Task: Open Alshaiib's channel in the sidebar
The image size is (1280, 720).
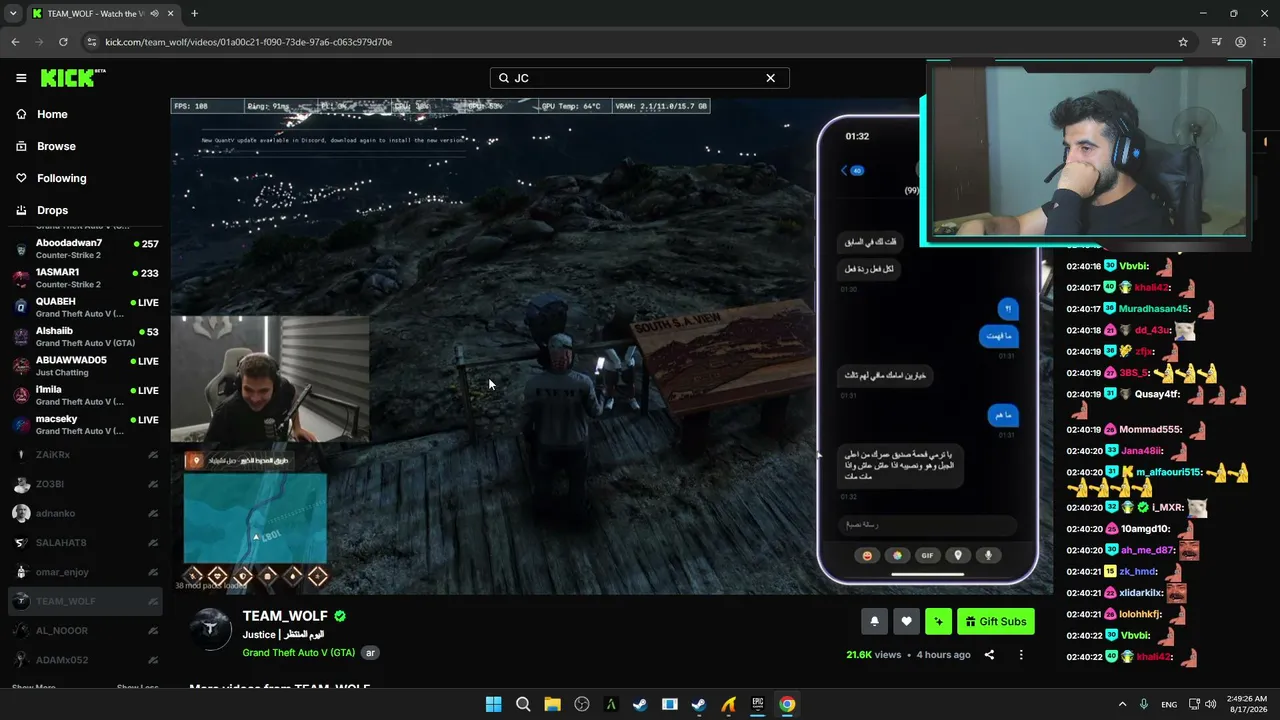Action: coord(85,337)
